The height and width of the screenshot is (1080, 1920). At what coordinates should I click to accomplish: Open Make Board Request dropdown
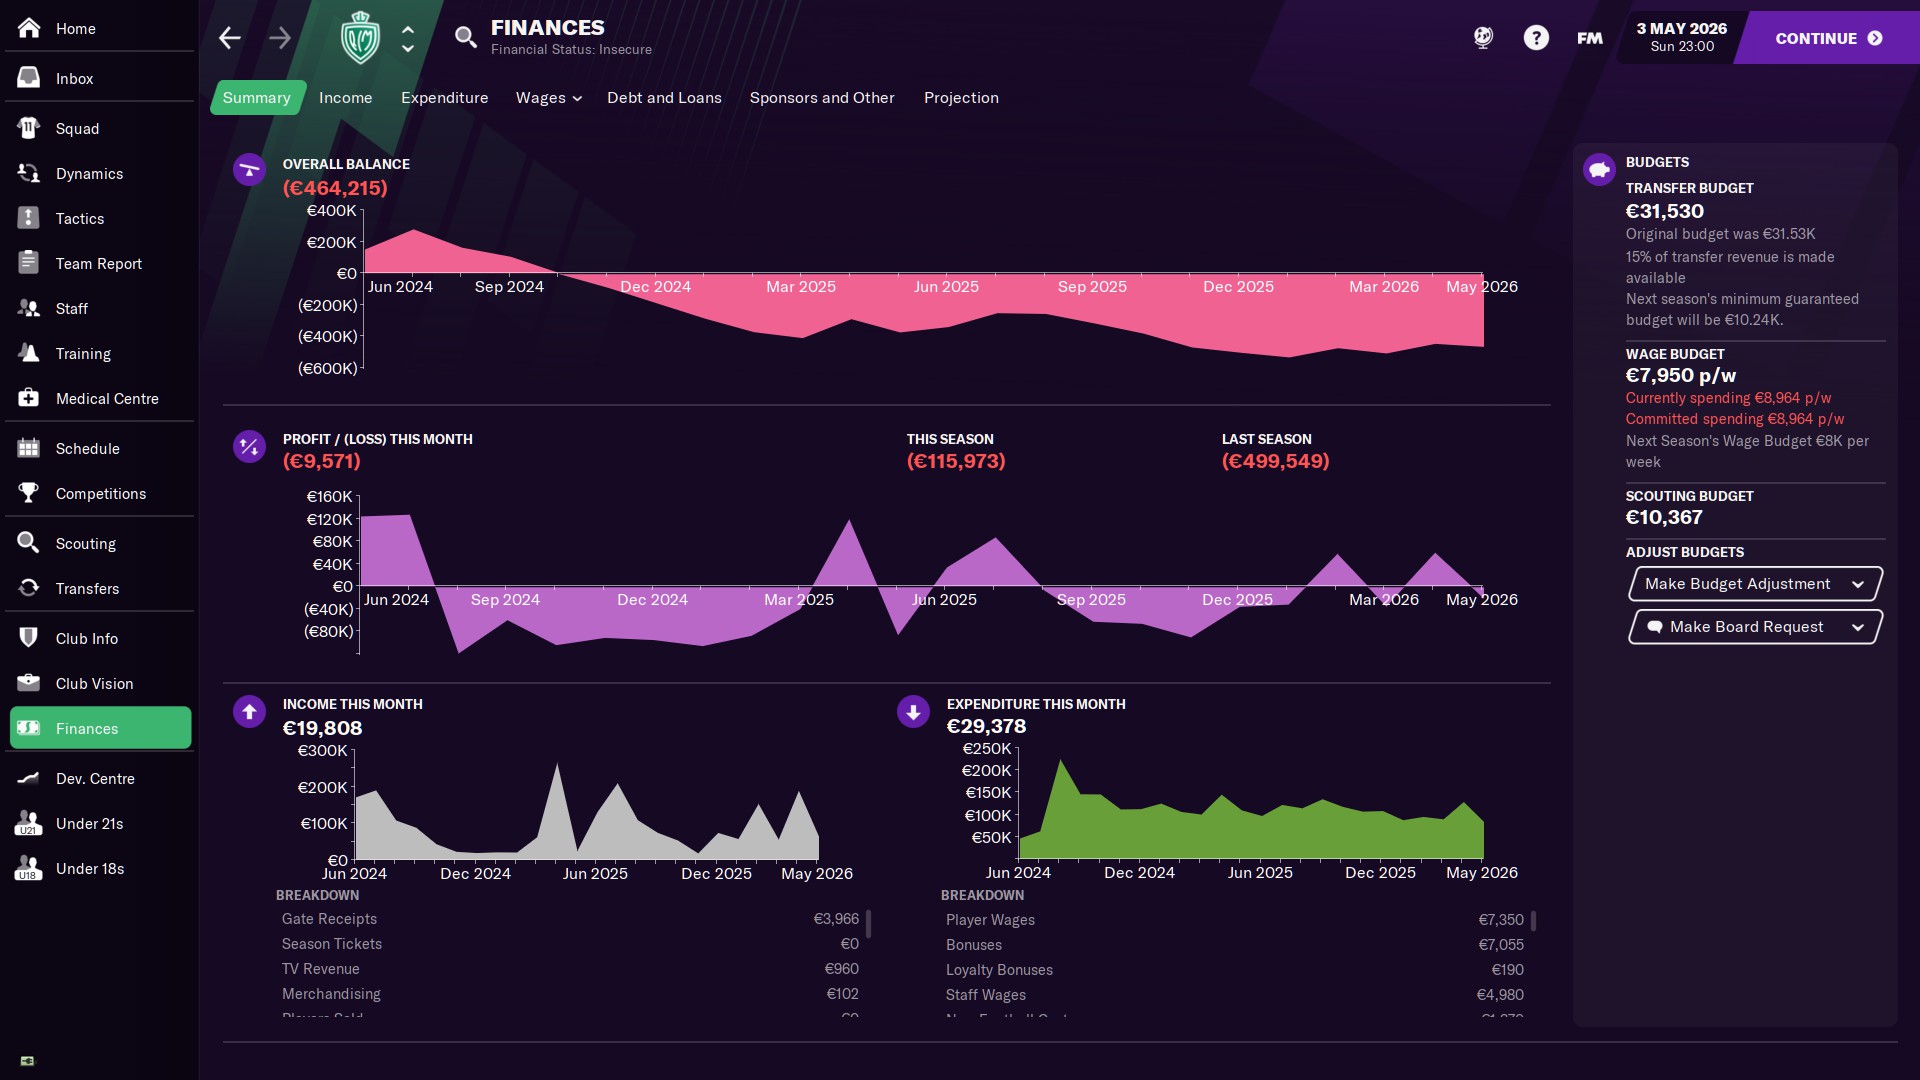(x=1755, y=627)
